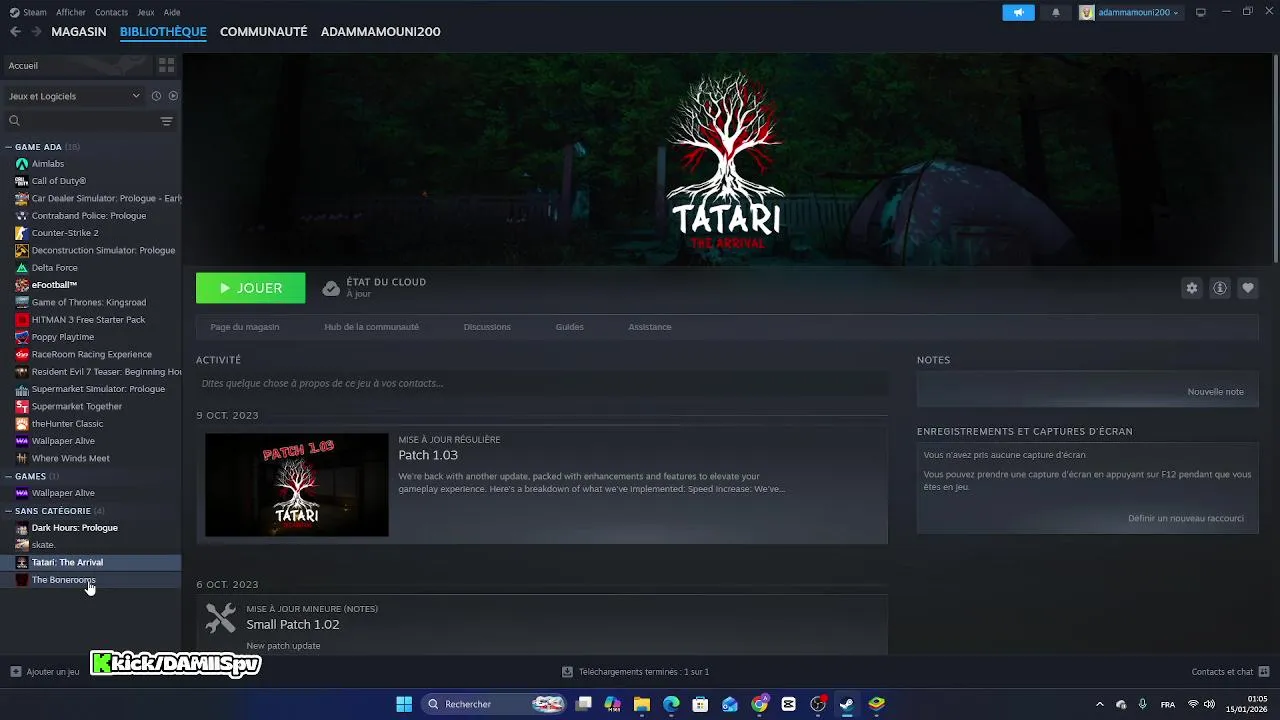
Task: Open Hub de la communauté link
Action: [371, 327]
